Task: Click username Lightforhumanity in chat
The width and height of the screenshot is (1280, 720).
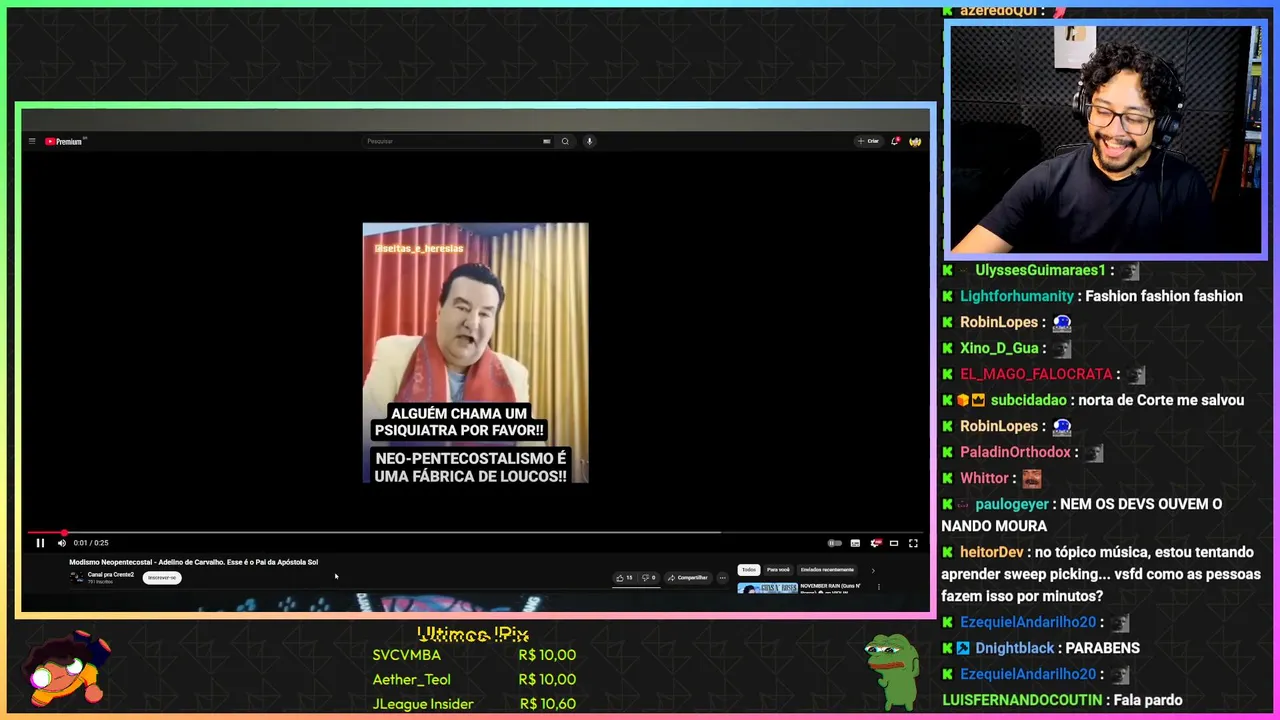Action: 1017,296
